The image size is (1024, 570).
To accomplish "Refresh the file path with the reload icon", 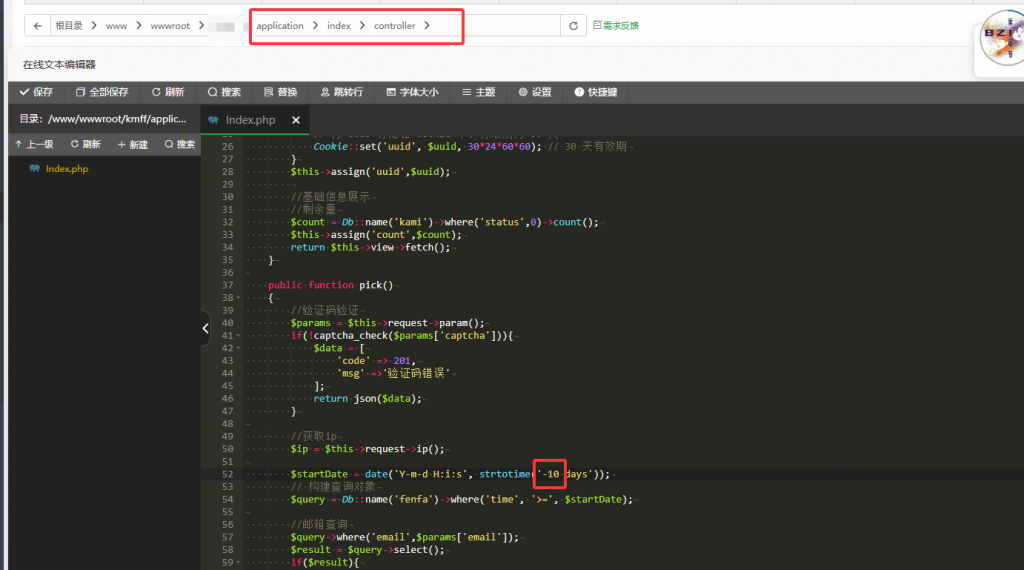I will click(x=573, y=25).
